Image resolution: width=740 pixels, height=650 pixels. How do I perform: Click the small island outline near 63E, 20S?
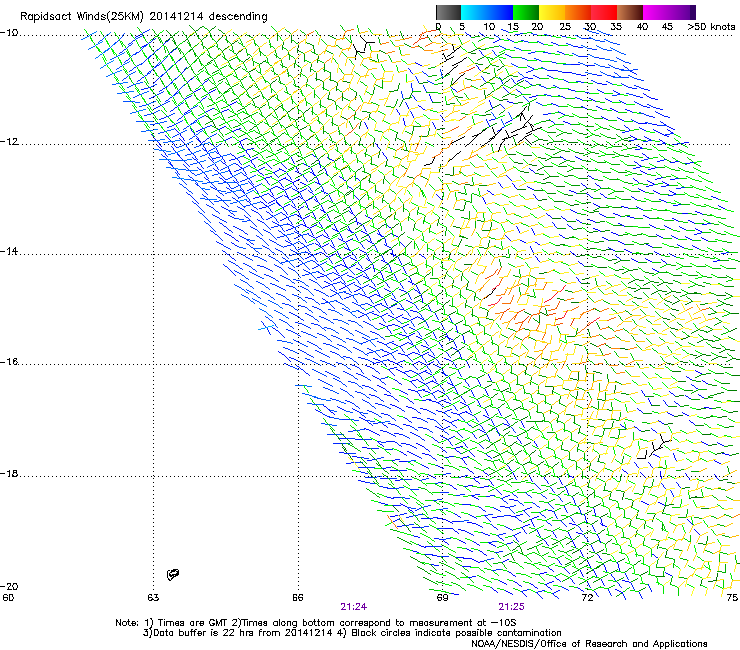tap(173, 574)
